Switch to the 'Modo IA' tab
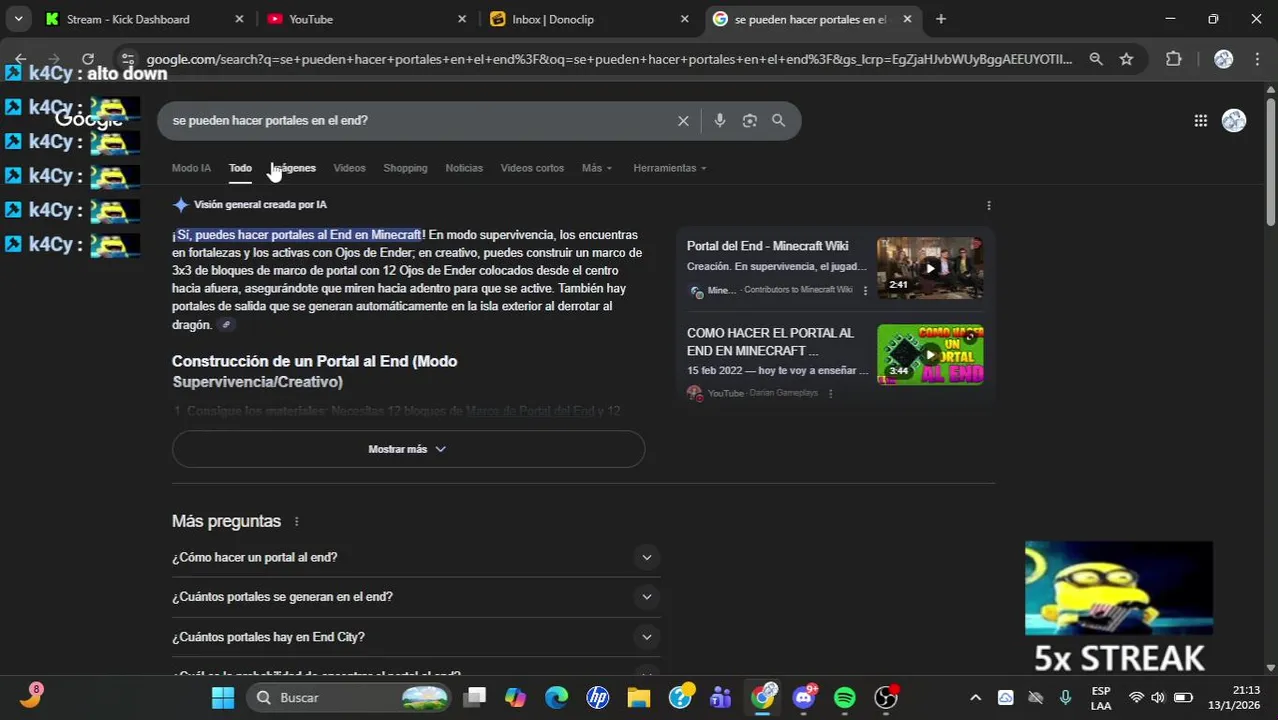The width and height of the screenshot is (1278, 720). [x=191, y=168]
